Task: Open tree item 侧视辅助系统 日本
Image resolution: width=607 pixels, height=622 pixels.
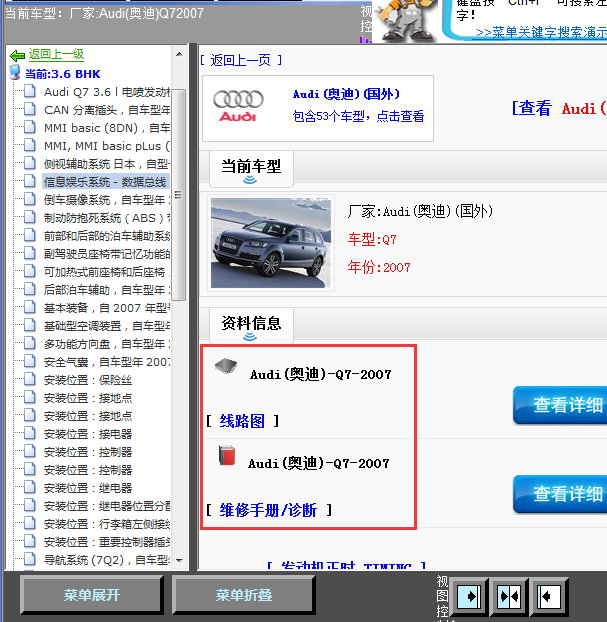Action: (107, 164)
